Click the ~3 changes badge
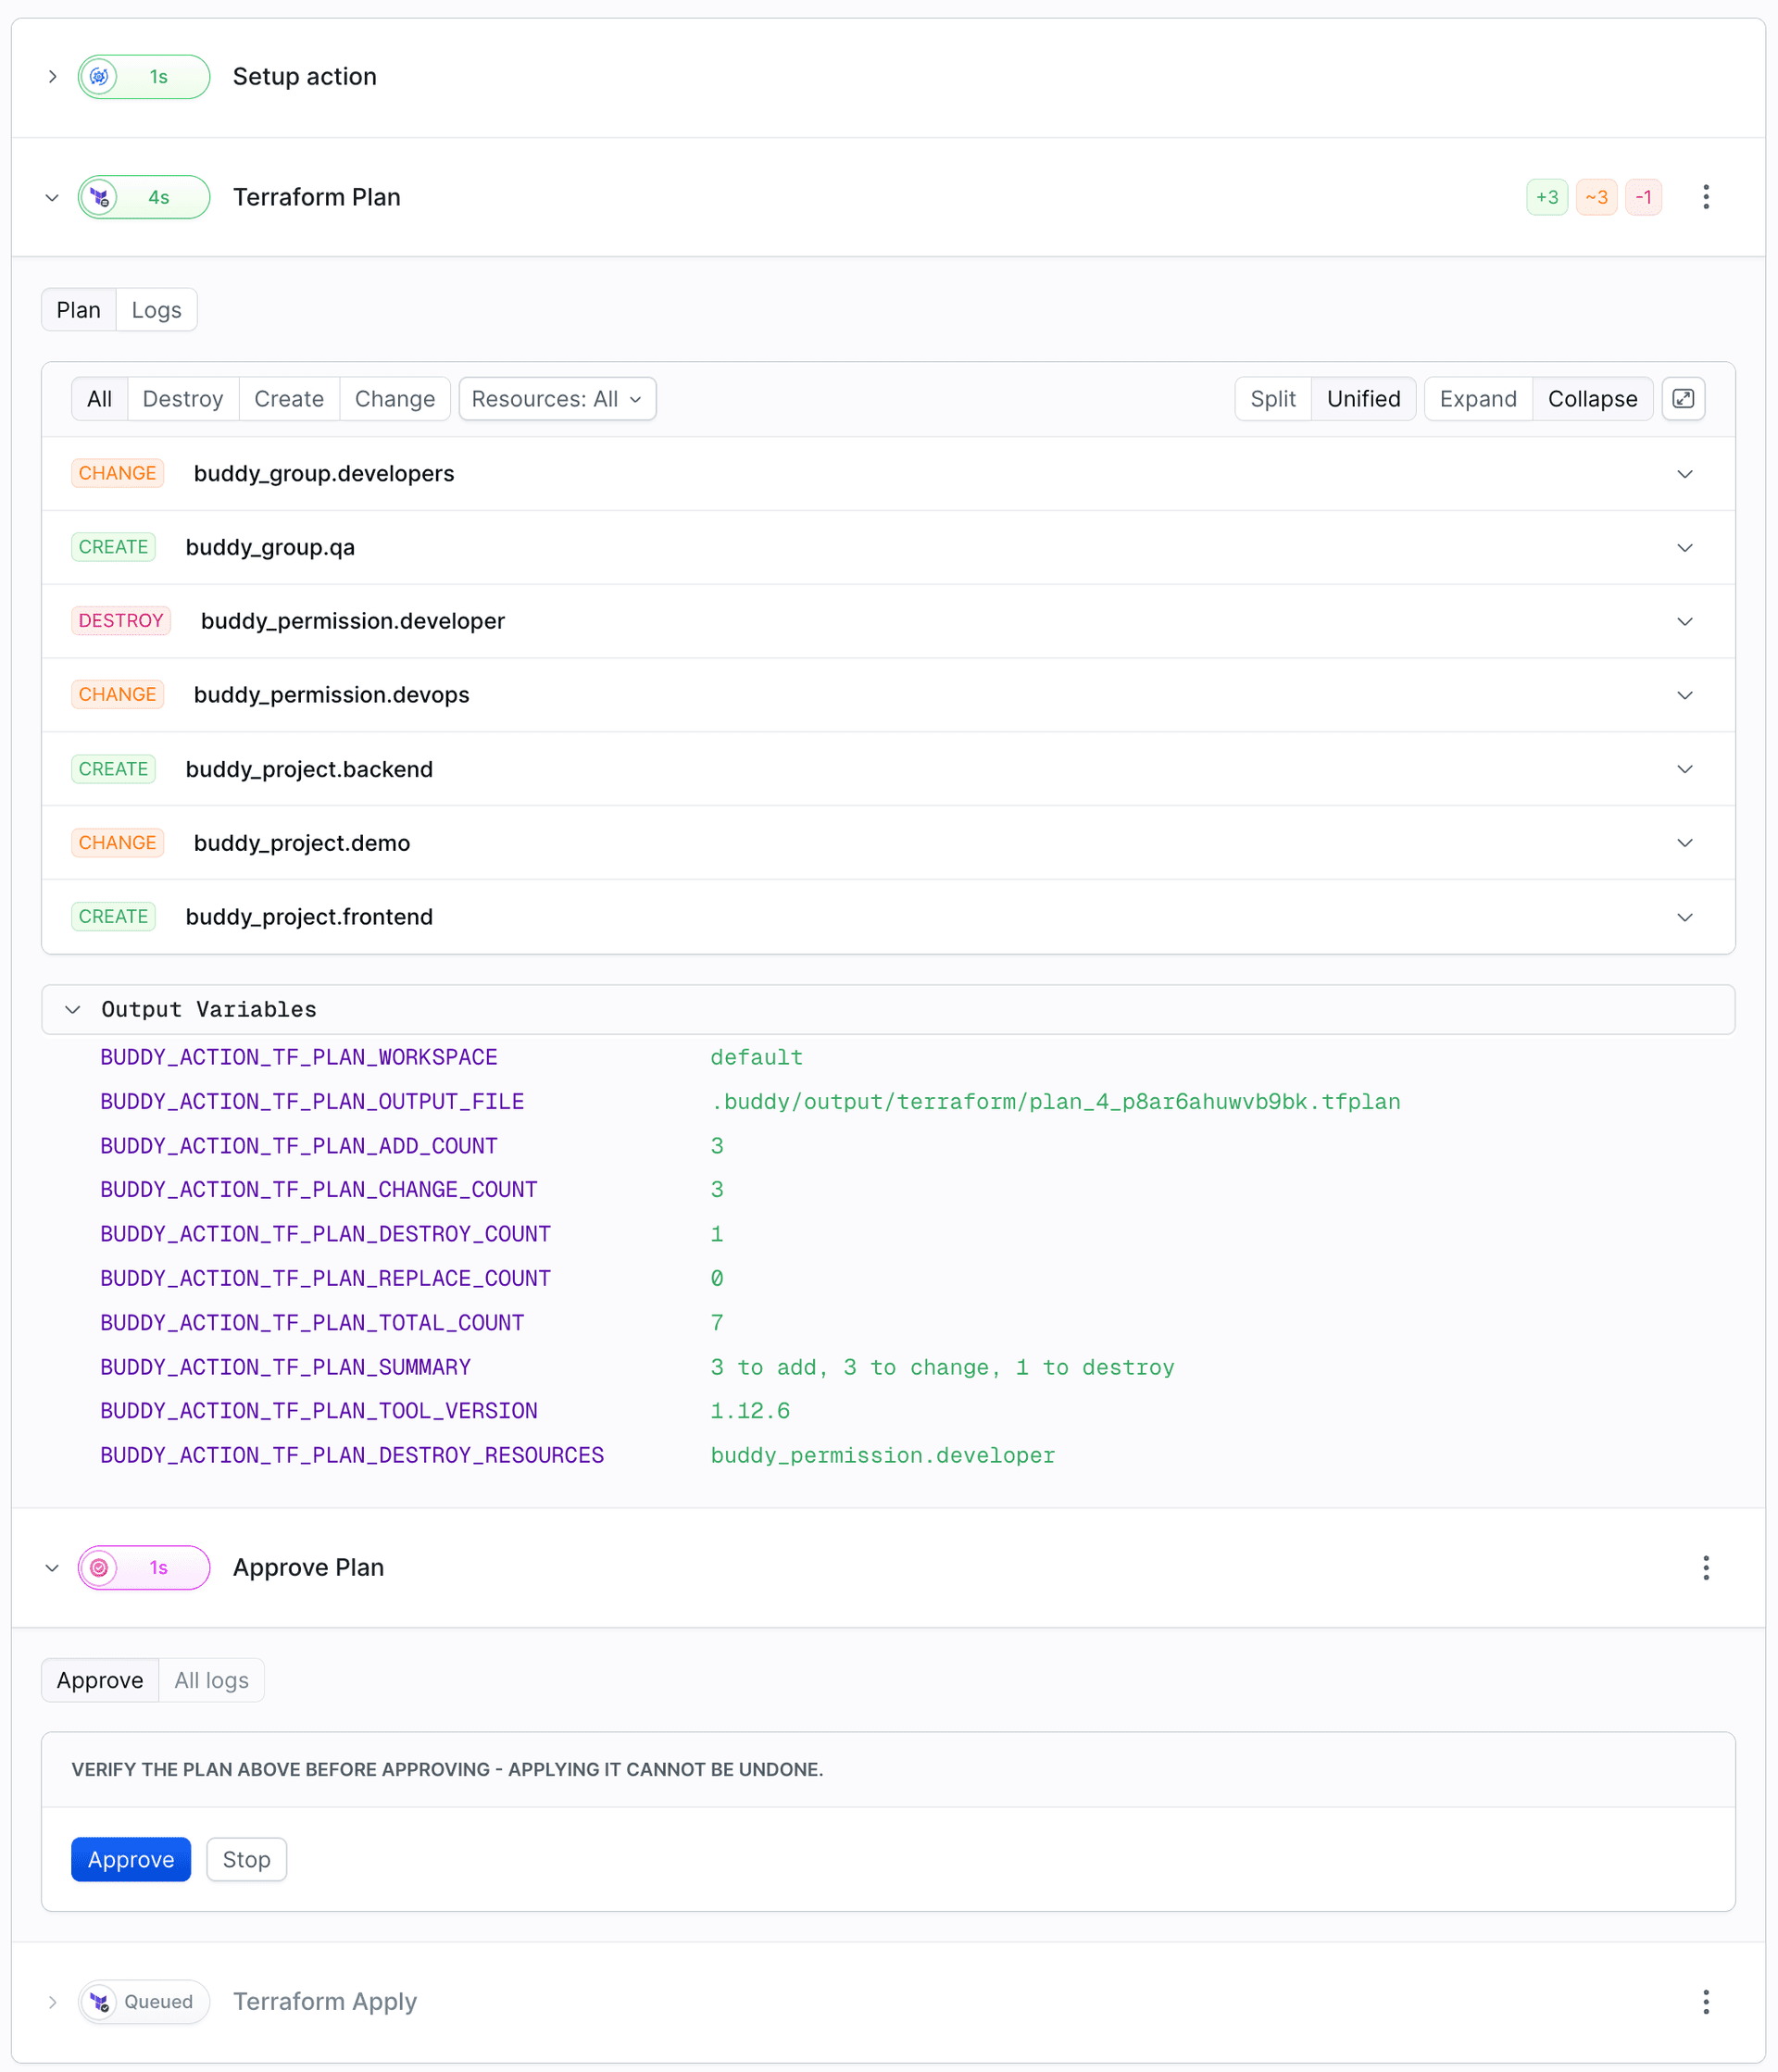Screen dimensions: 1778x2072 tap(1596, 197)
